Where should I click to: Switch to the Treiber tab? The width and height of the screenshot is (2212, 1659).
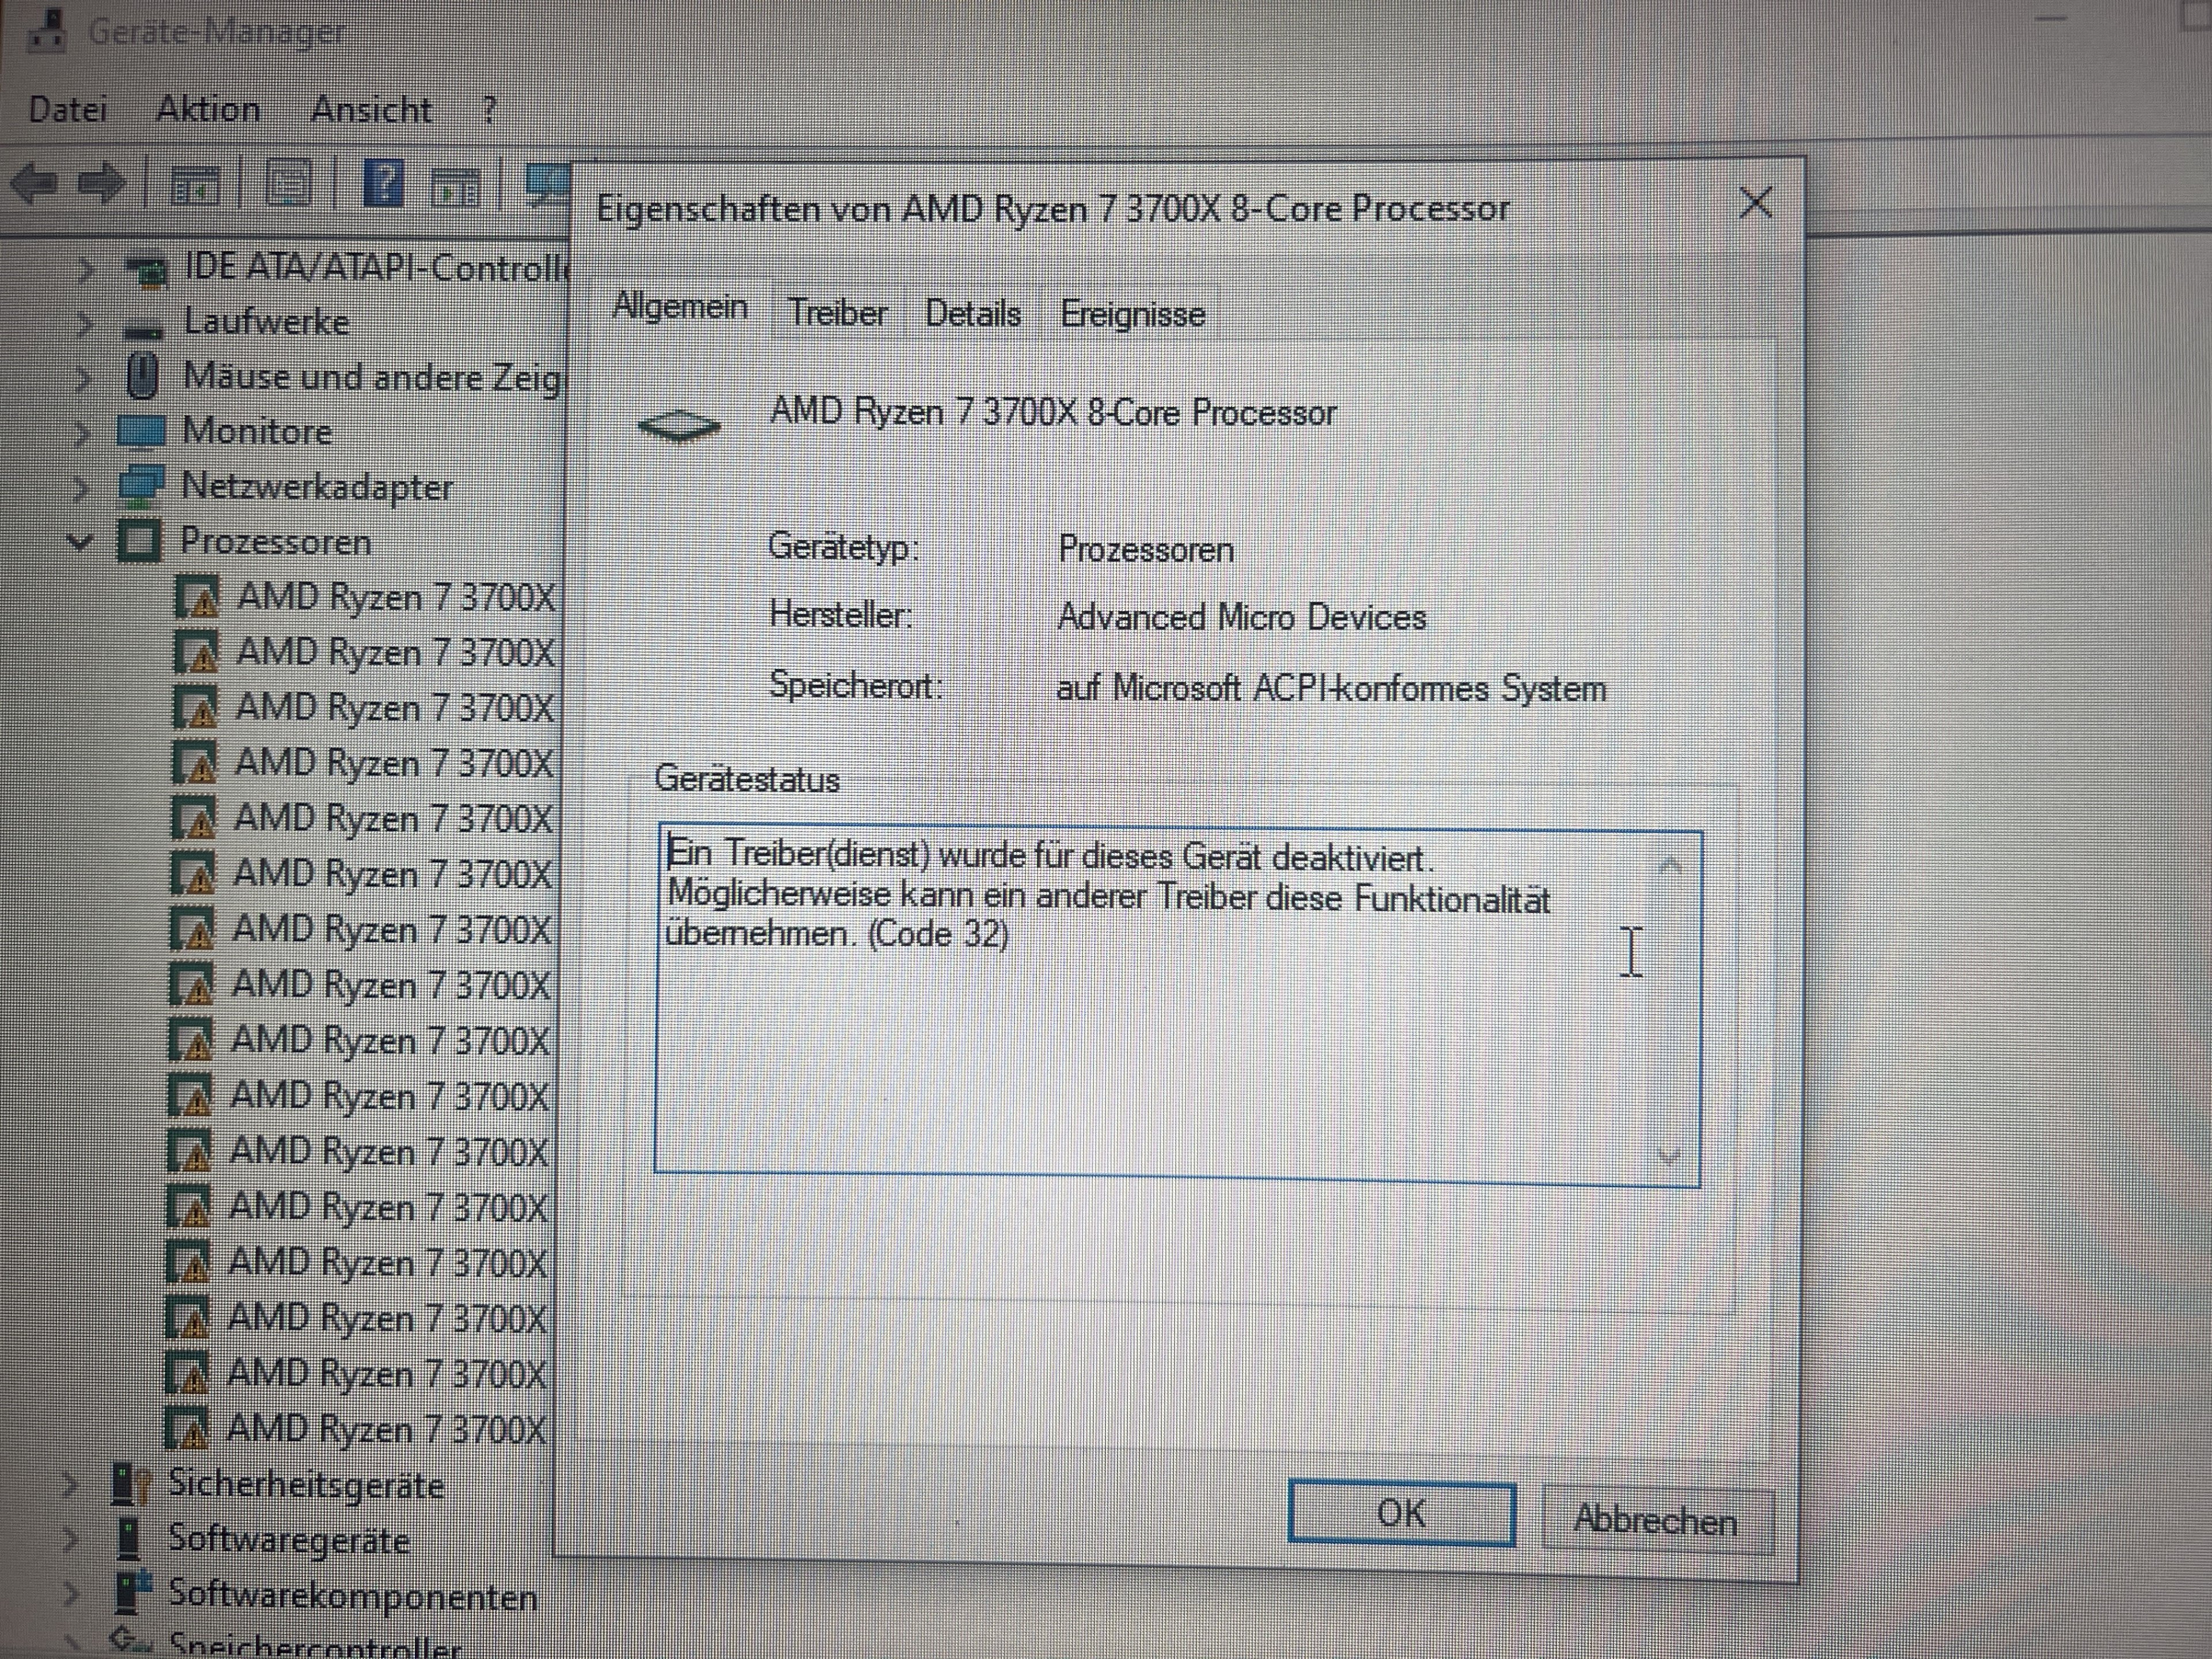point(838,314)
